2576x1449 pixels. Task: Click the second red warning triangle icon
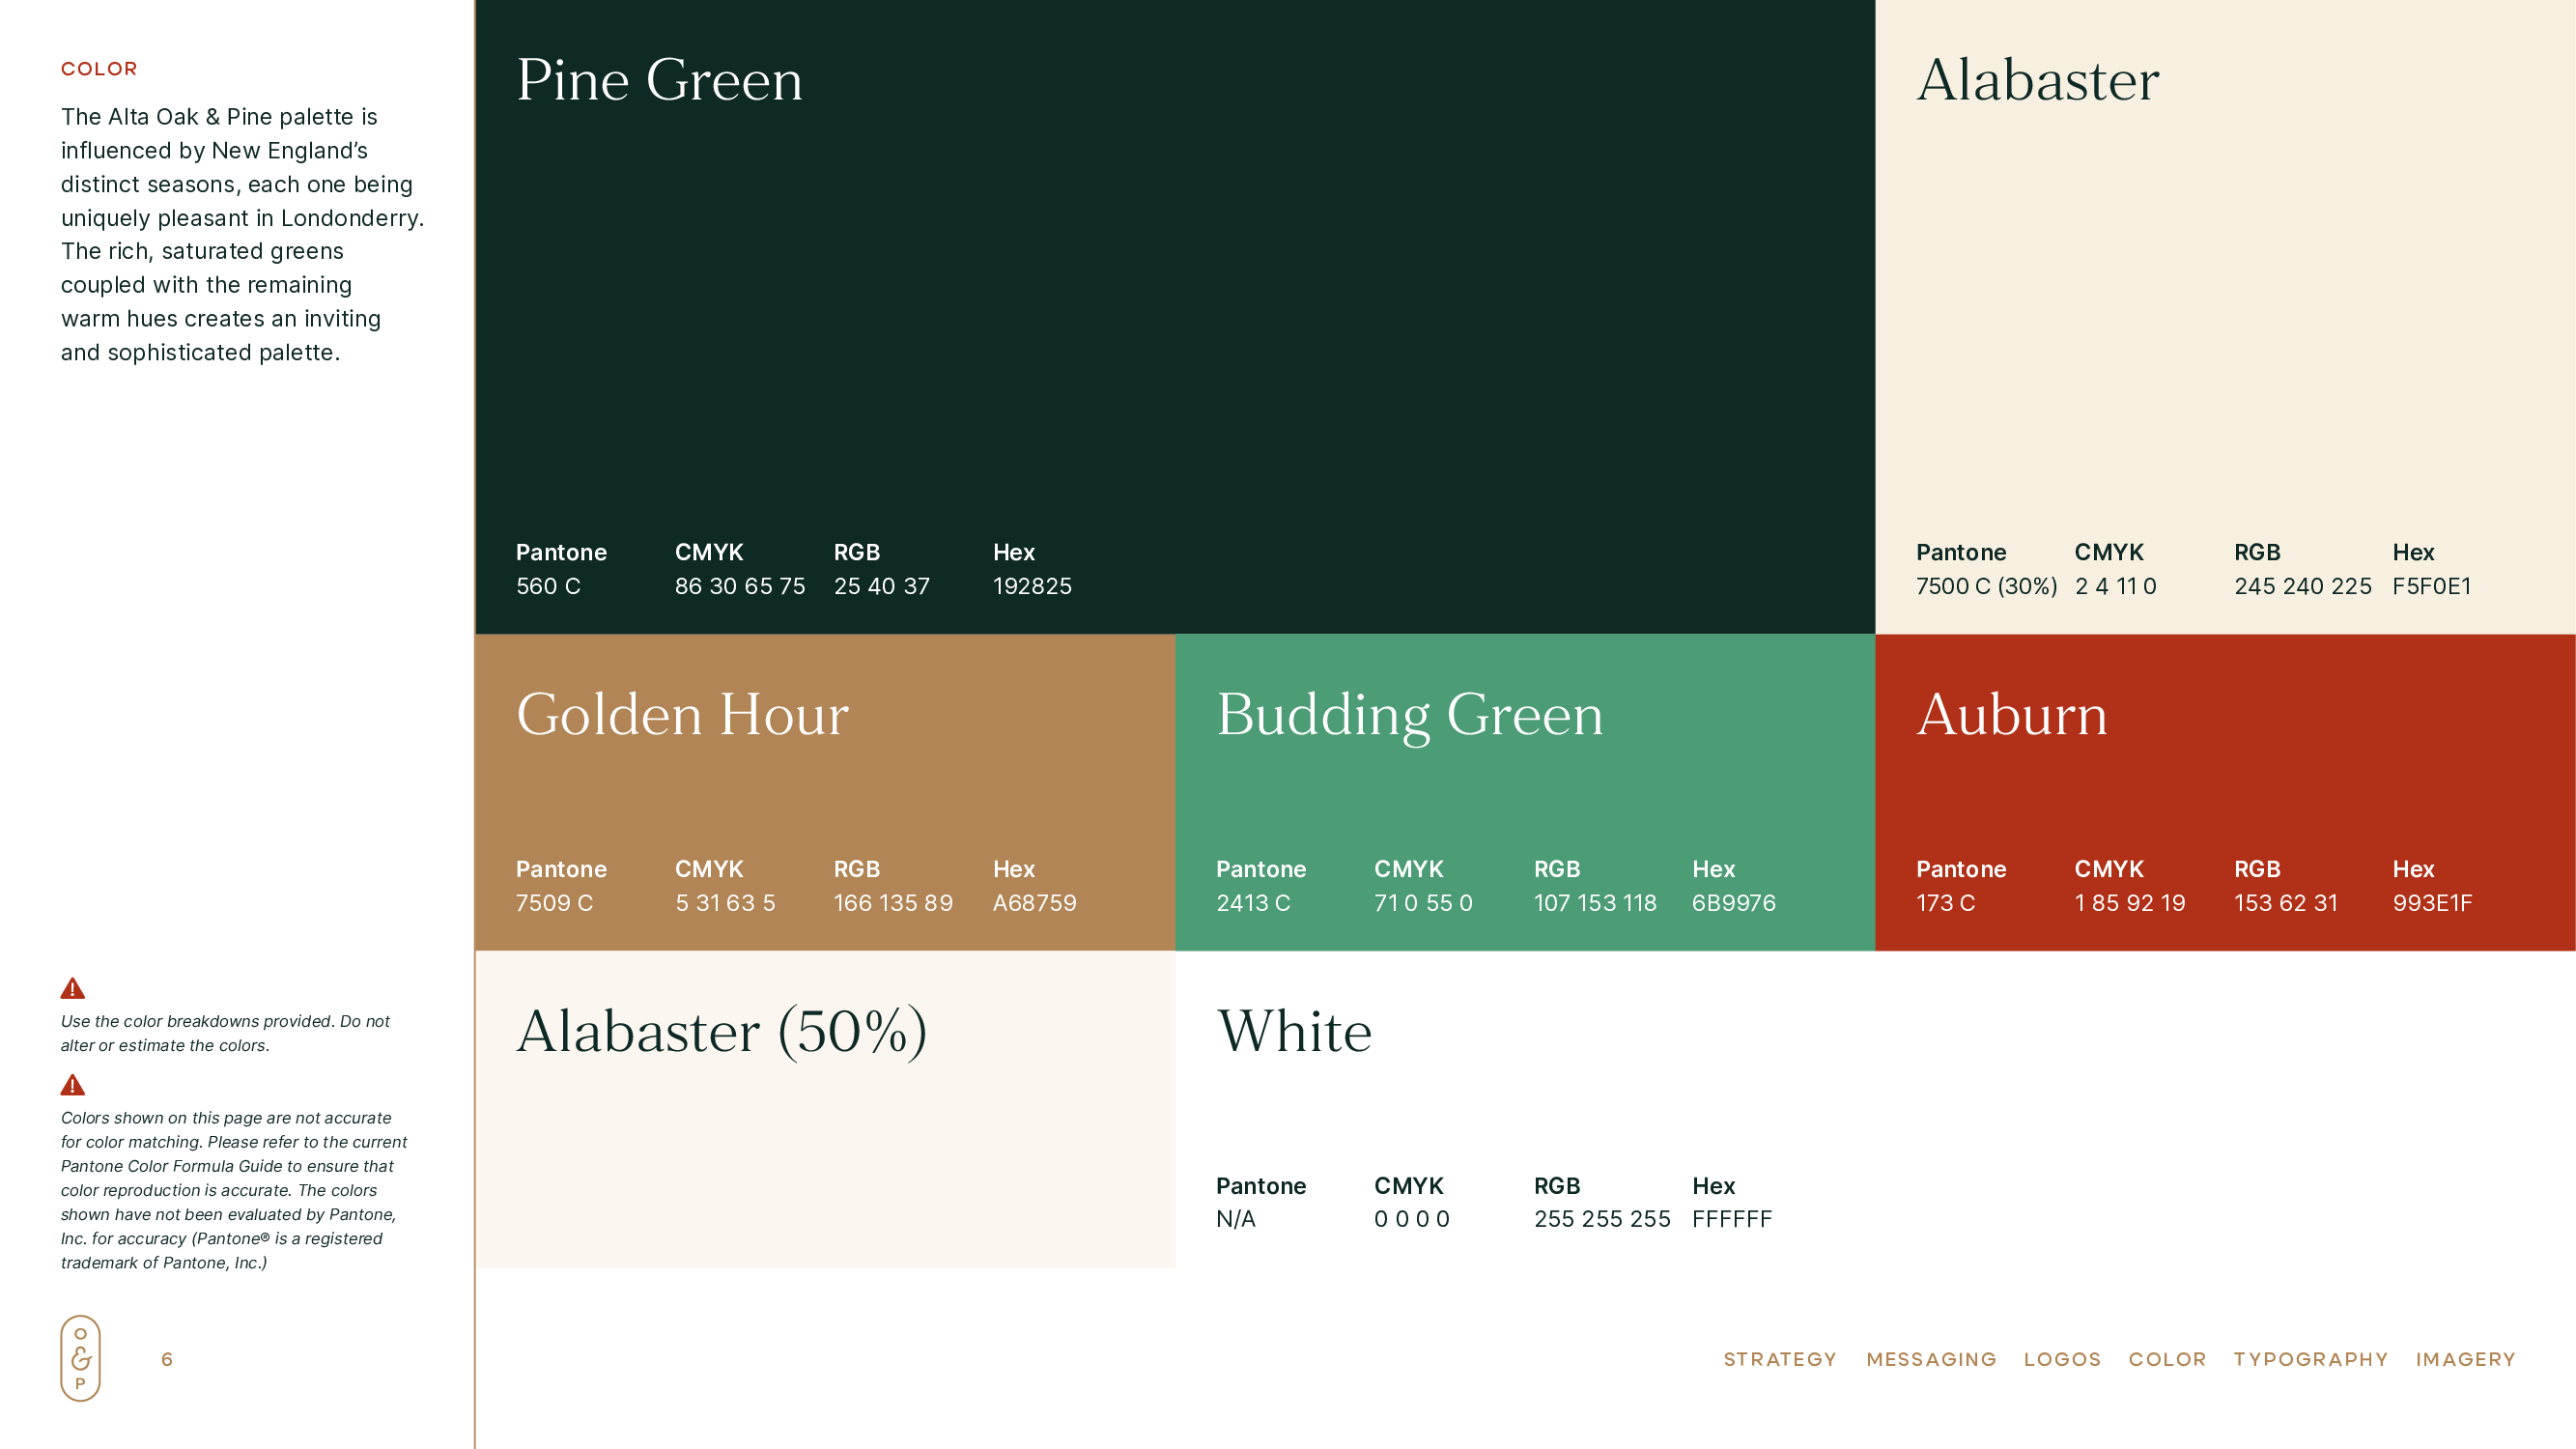(72, 1085)
